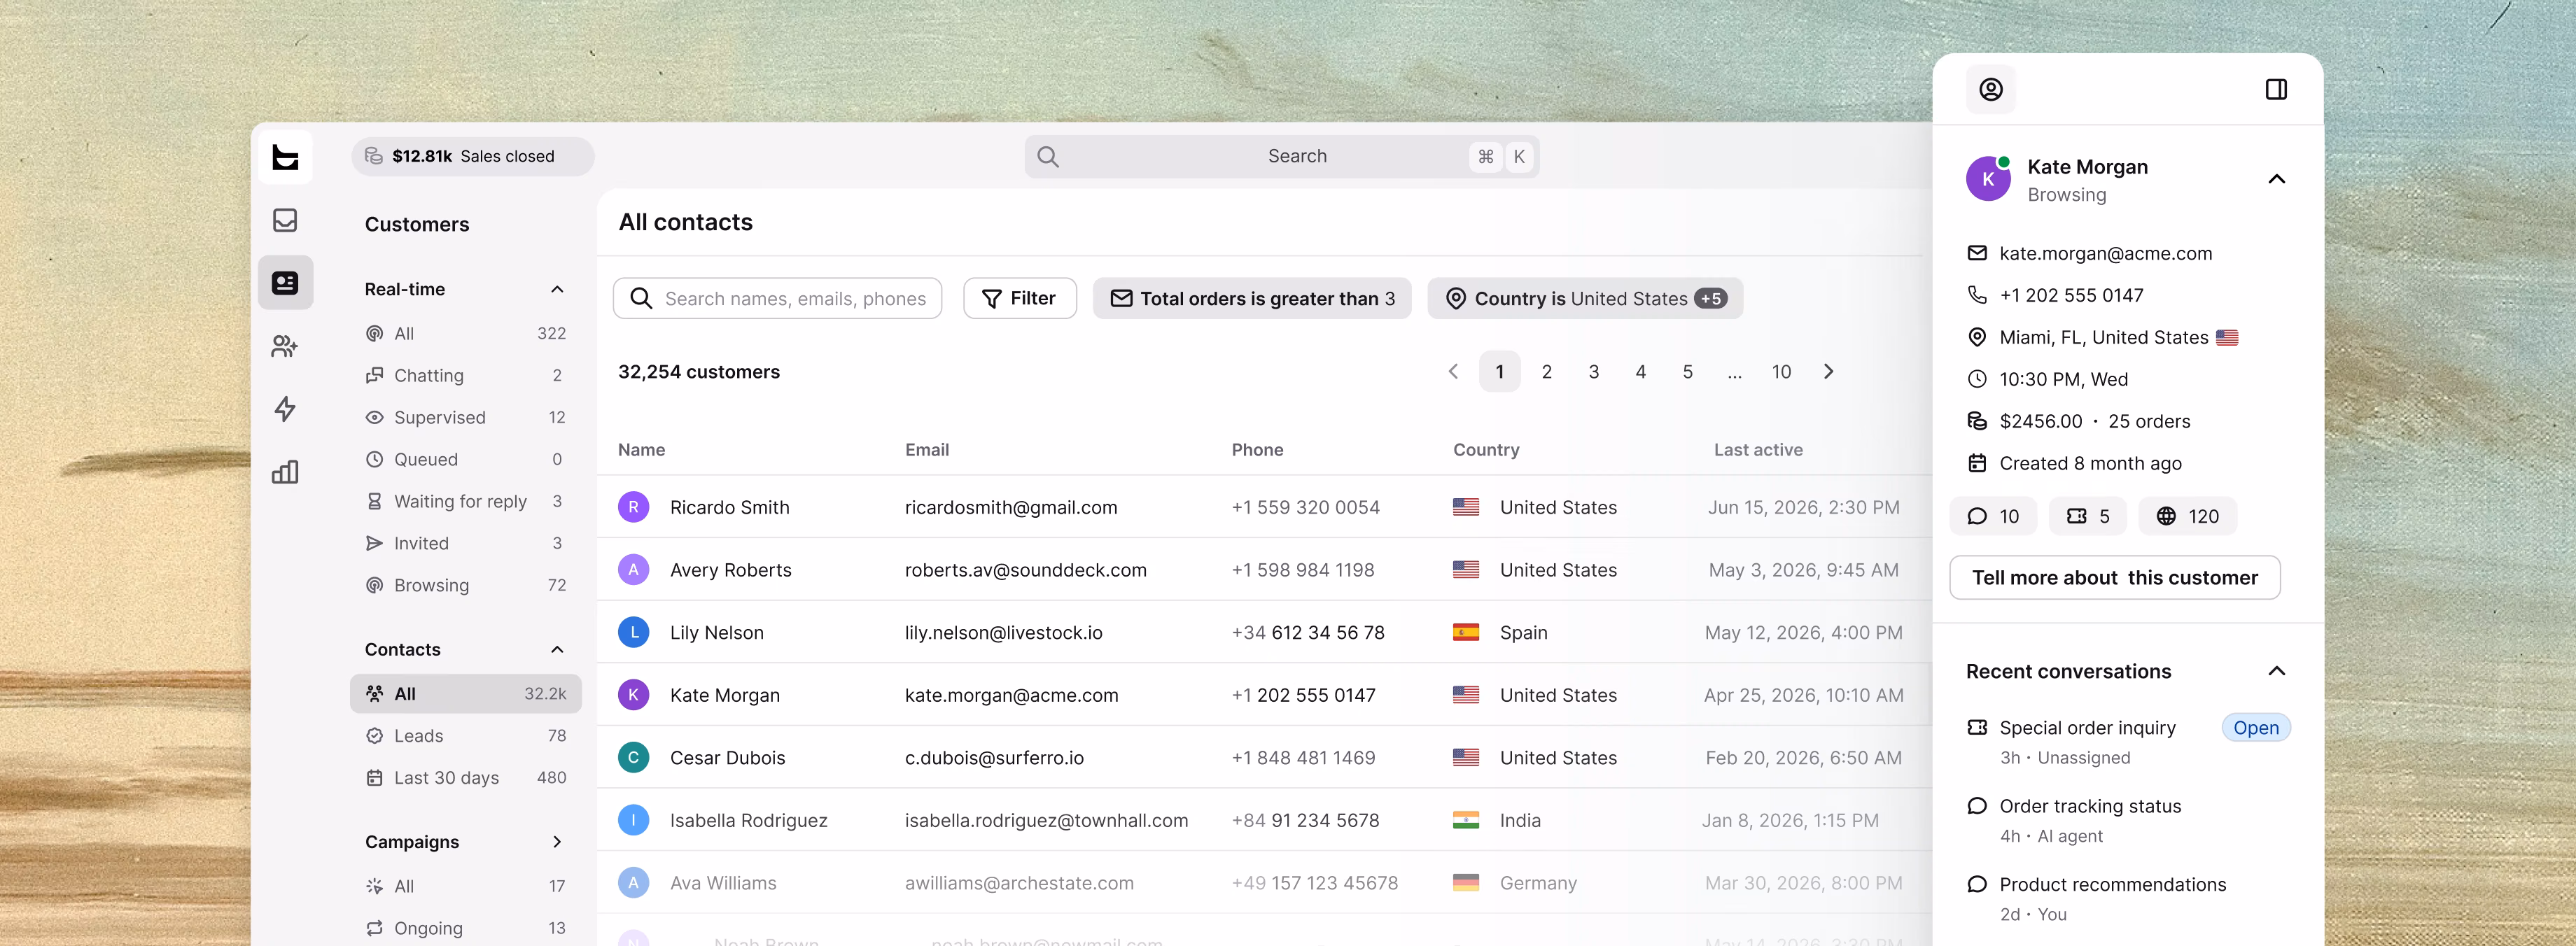2576x946 pixels.
Task: Click the tickets chip showing 5
Action: pos(2087,516)
